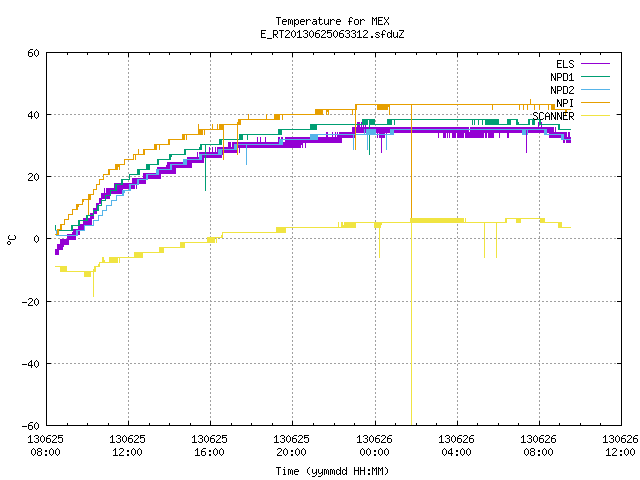The height and width of the screenshot is (480, 640).
Task: Click the SCANNER legend label
Action: pos(553,116)
